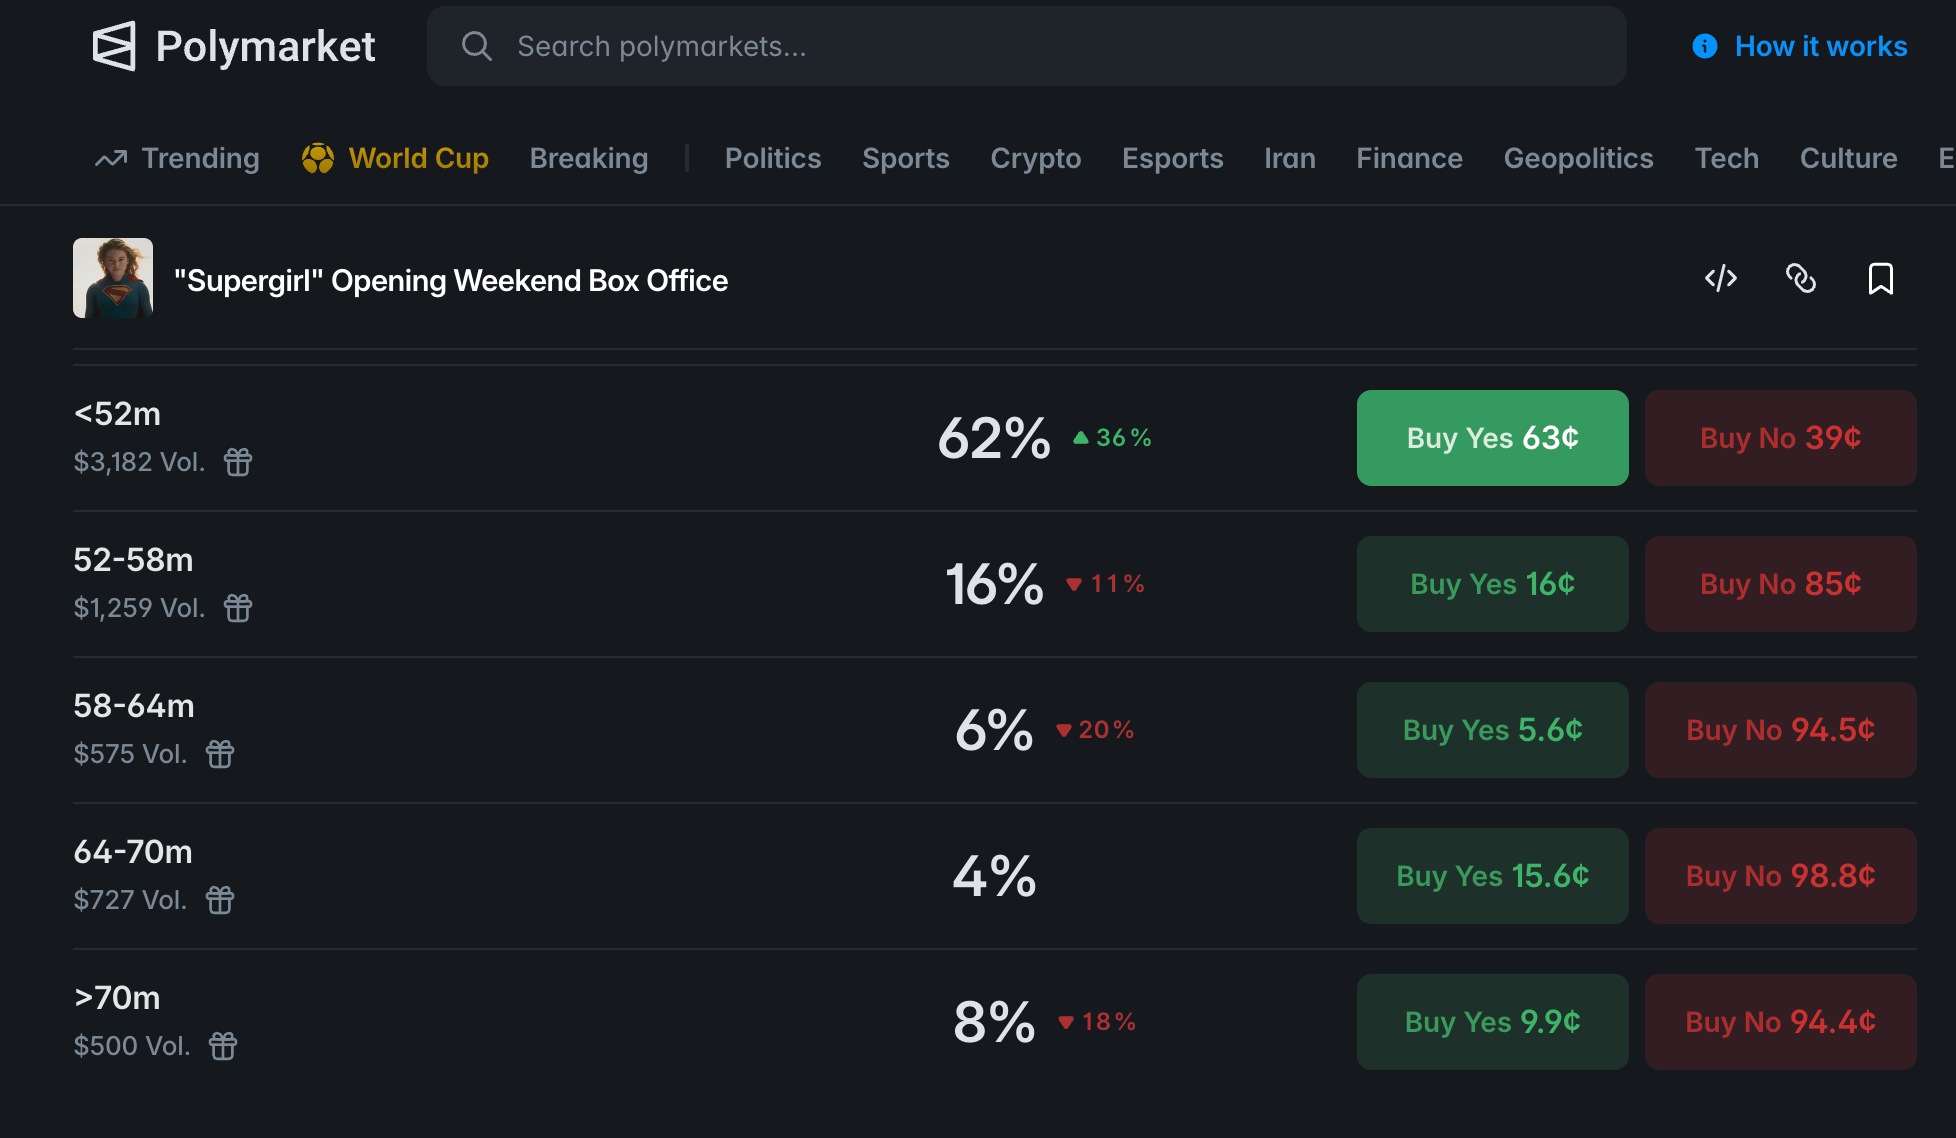Image resolution: width=1956 pixels, height=1138 pixels.
Task: Click the gift rewards icon in >70m row
Action: [x=223, y=1046]
